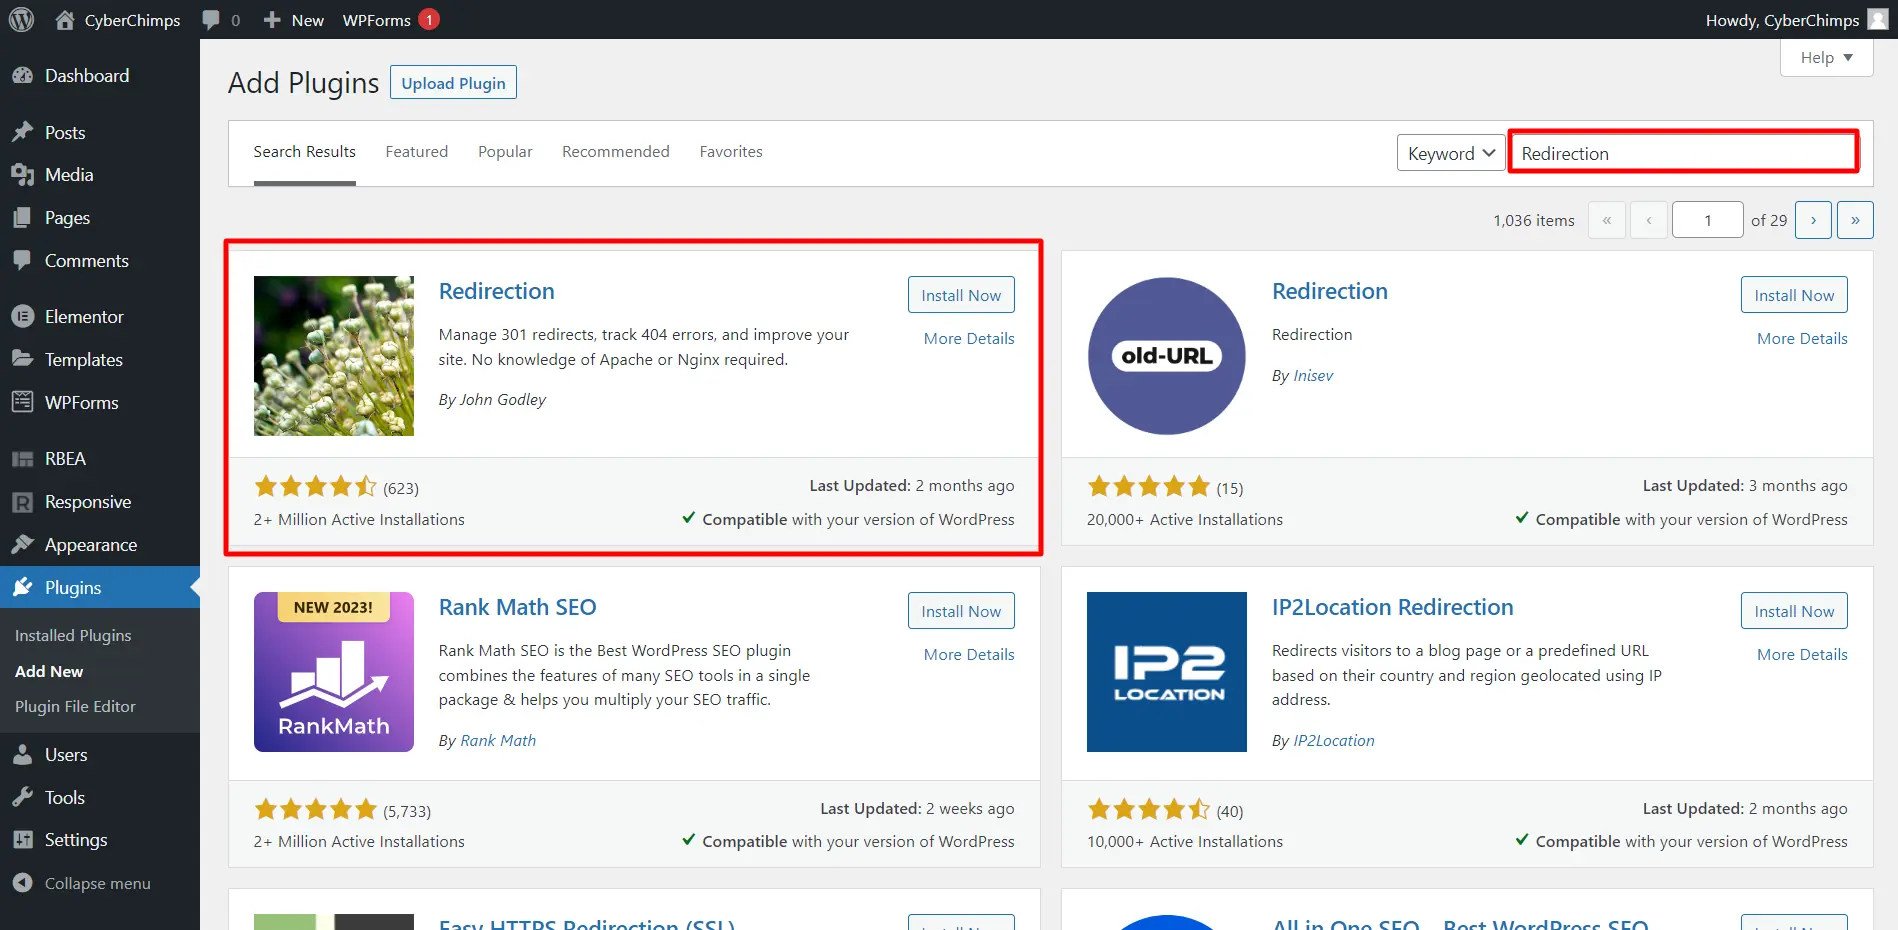
Task: Click the Elementor icon in sidebar
Action: tap(22, 317)
